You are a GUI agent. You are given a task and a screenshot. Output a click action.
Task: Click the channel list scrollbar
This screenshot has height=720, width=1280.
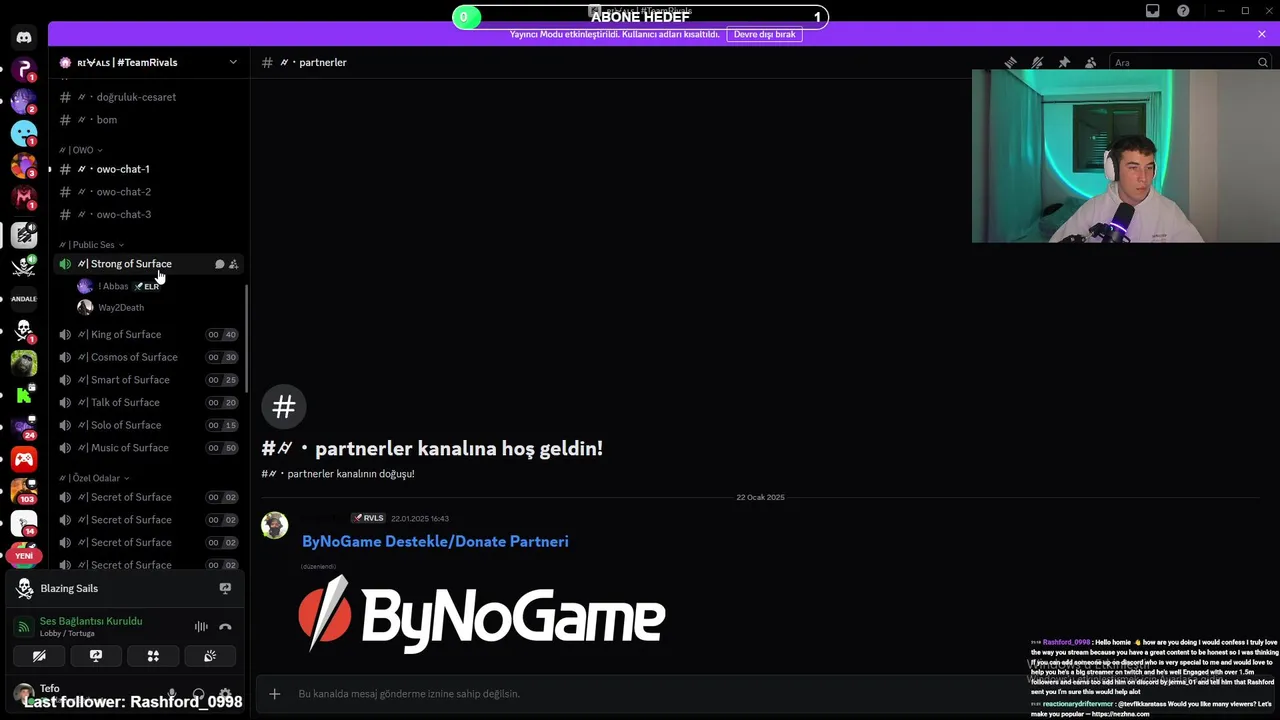[246, 337]
